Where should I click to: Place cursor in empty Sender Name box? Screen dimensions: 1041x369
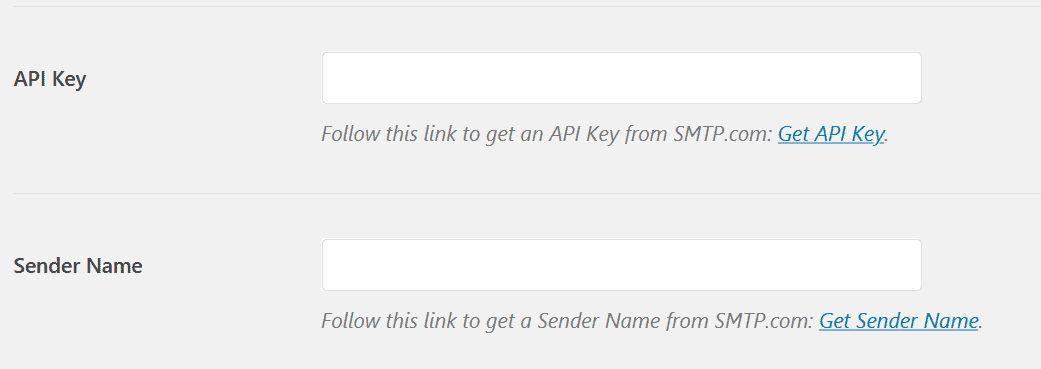coord(621,265)
